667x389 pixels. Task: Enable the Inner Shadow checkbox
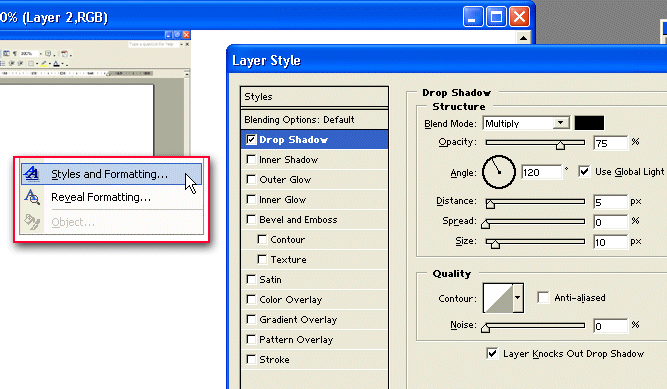[x=251, y=159]
